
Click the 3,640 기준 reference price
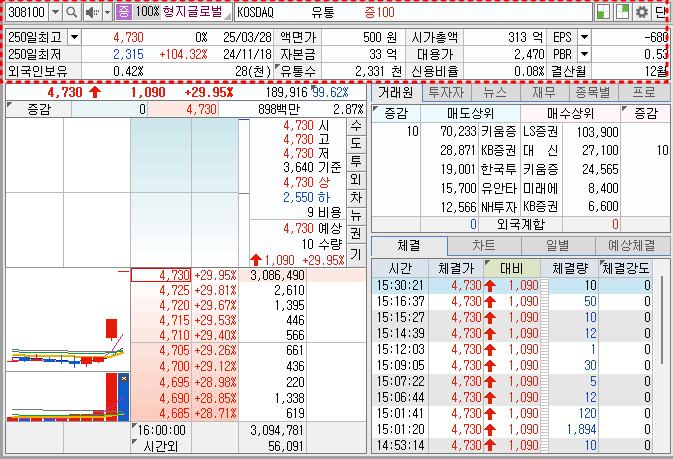pyautogui.click(x=312, y=167)
